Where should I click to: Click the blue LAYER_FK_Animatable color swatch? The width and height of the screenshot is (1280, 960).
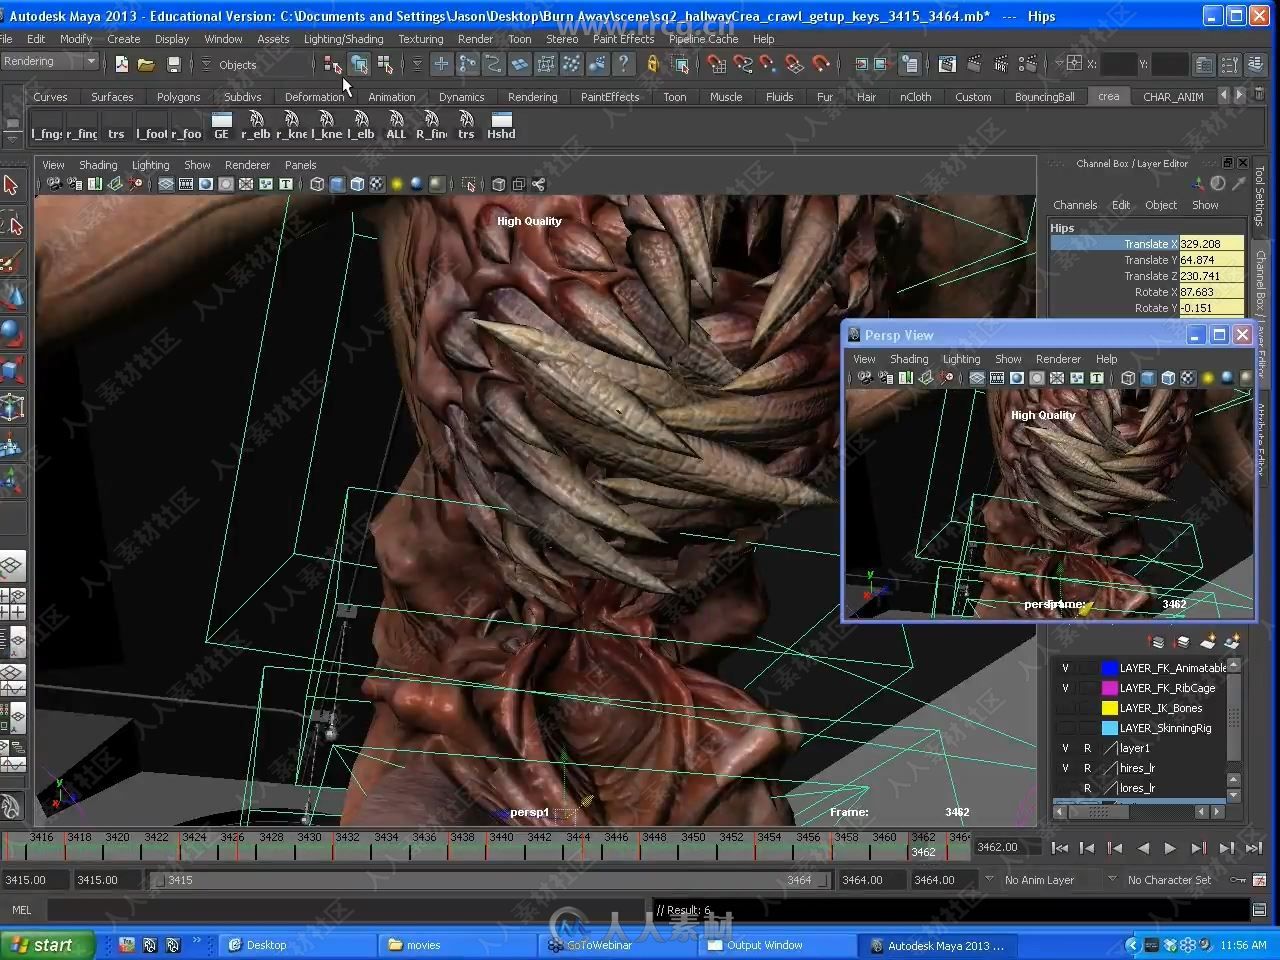[1109, 668]
